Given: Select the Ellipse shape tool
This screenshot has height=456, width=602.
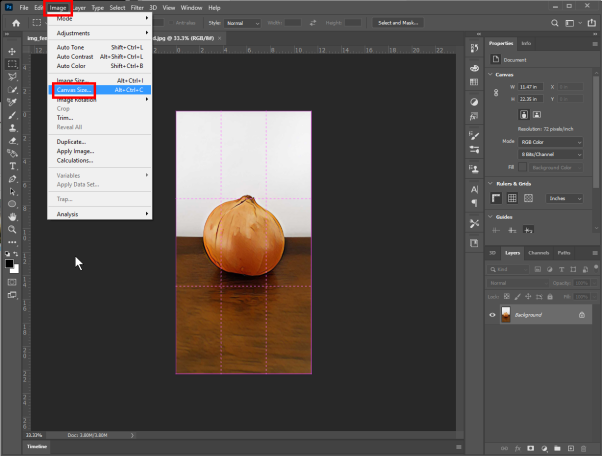Looking at the screenshot, I should pyautogui.click(x=12, y=204).
